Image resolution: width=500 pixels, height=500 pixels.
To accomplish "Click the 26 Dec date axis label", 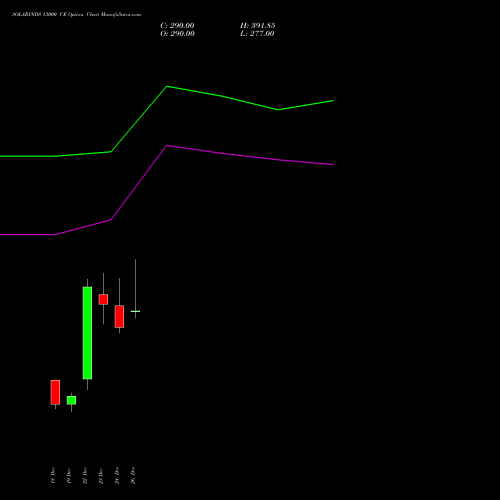I will pos(133,475).
